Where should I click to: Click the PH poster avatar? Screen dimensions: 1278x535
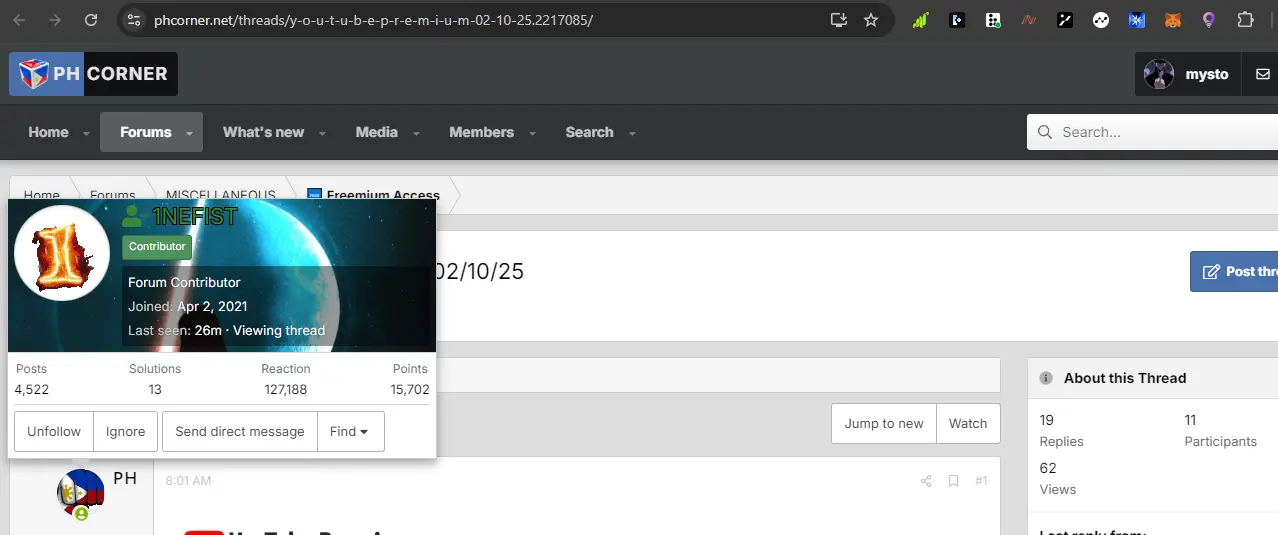point(81,493)
